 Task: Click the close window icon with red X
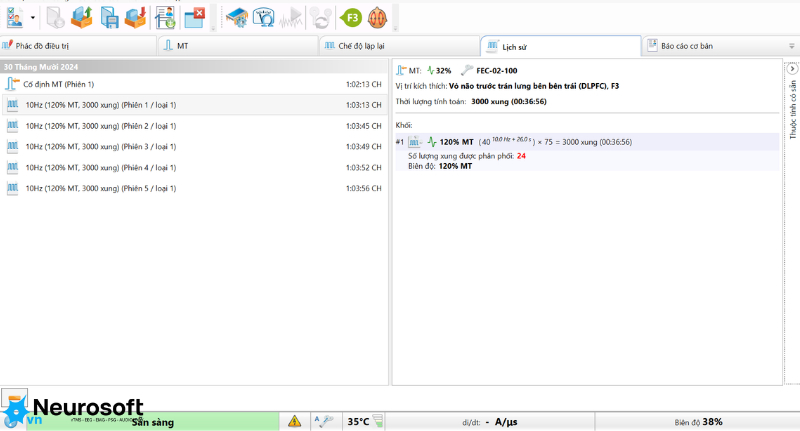pyautogui.click(x=194, y=18)
